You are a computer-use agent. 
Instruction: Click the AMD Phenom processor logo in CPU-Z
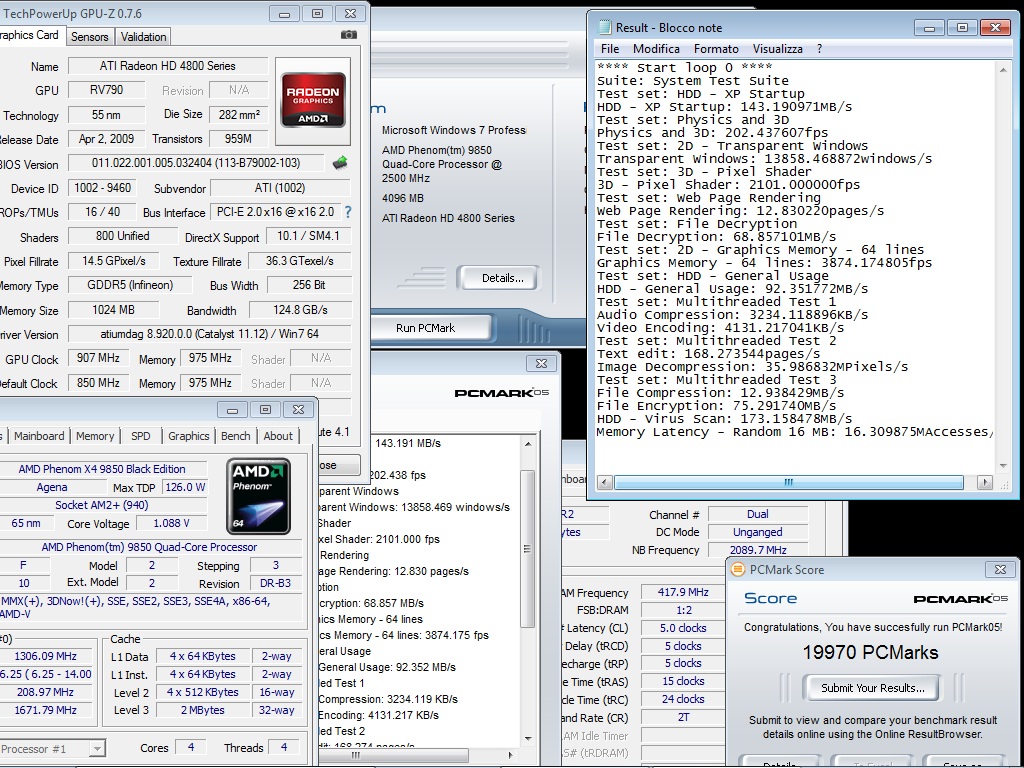(x=259, y=496)
